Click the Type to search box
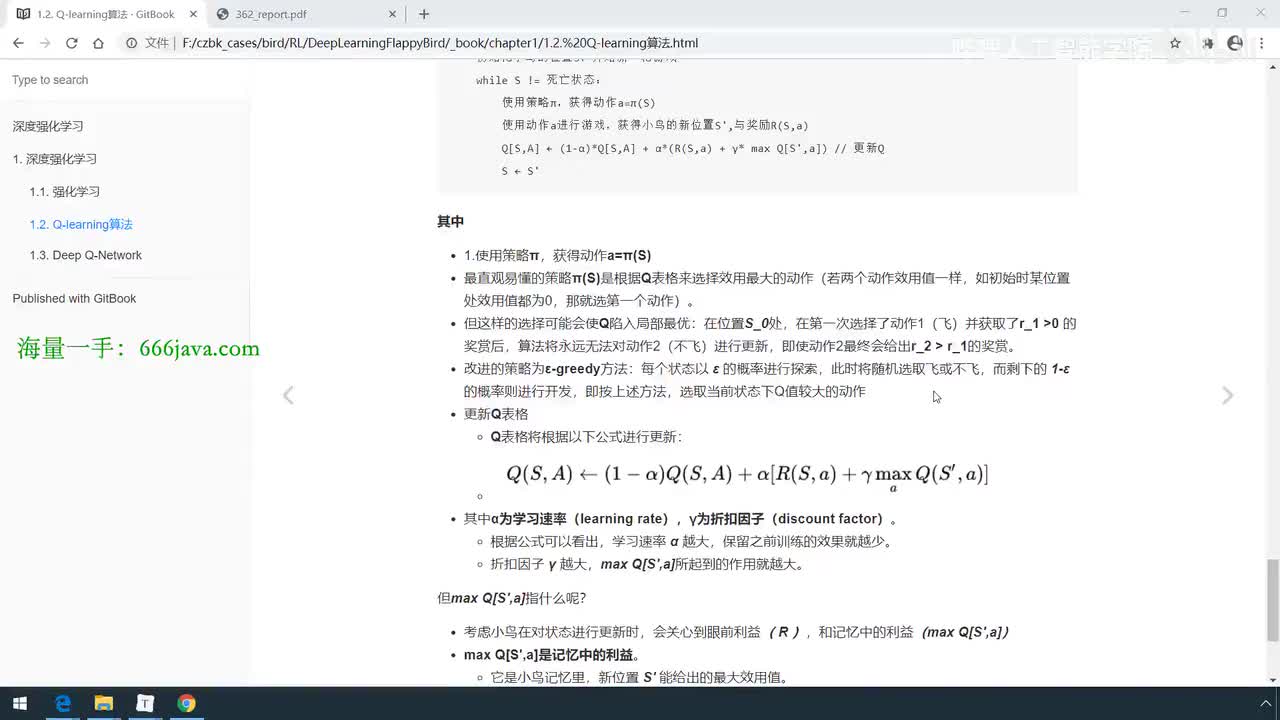This screenshot has height=720, width=1280. click(x=124, y=80)
